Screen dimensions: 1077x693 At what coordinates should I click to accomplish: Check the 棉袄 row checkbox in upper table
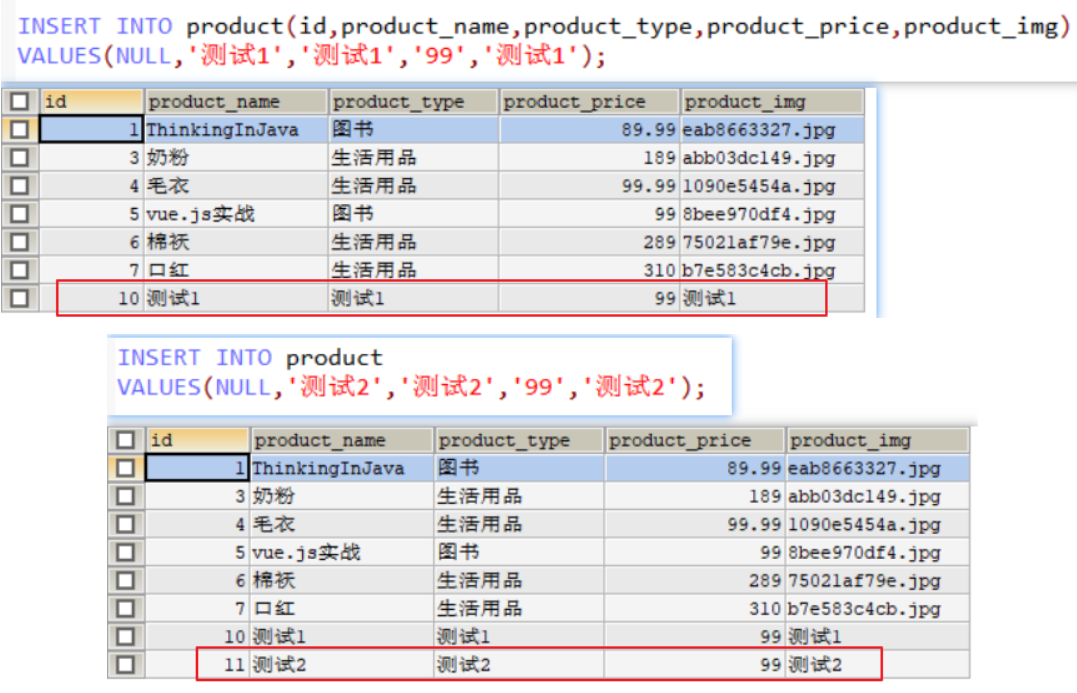pos(19,242)
